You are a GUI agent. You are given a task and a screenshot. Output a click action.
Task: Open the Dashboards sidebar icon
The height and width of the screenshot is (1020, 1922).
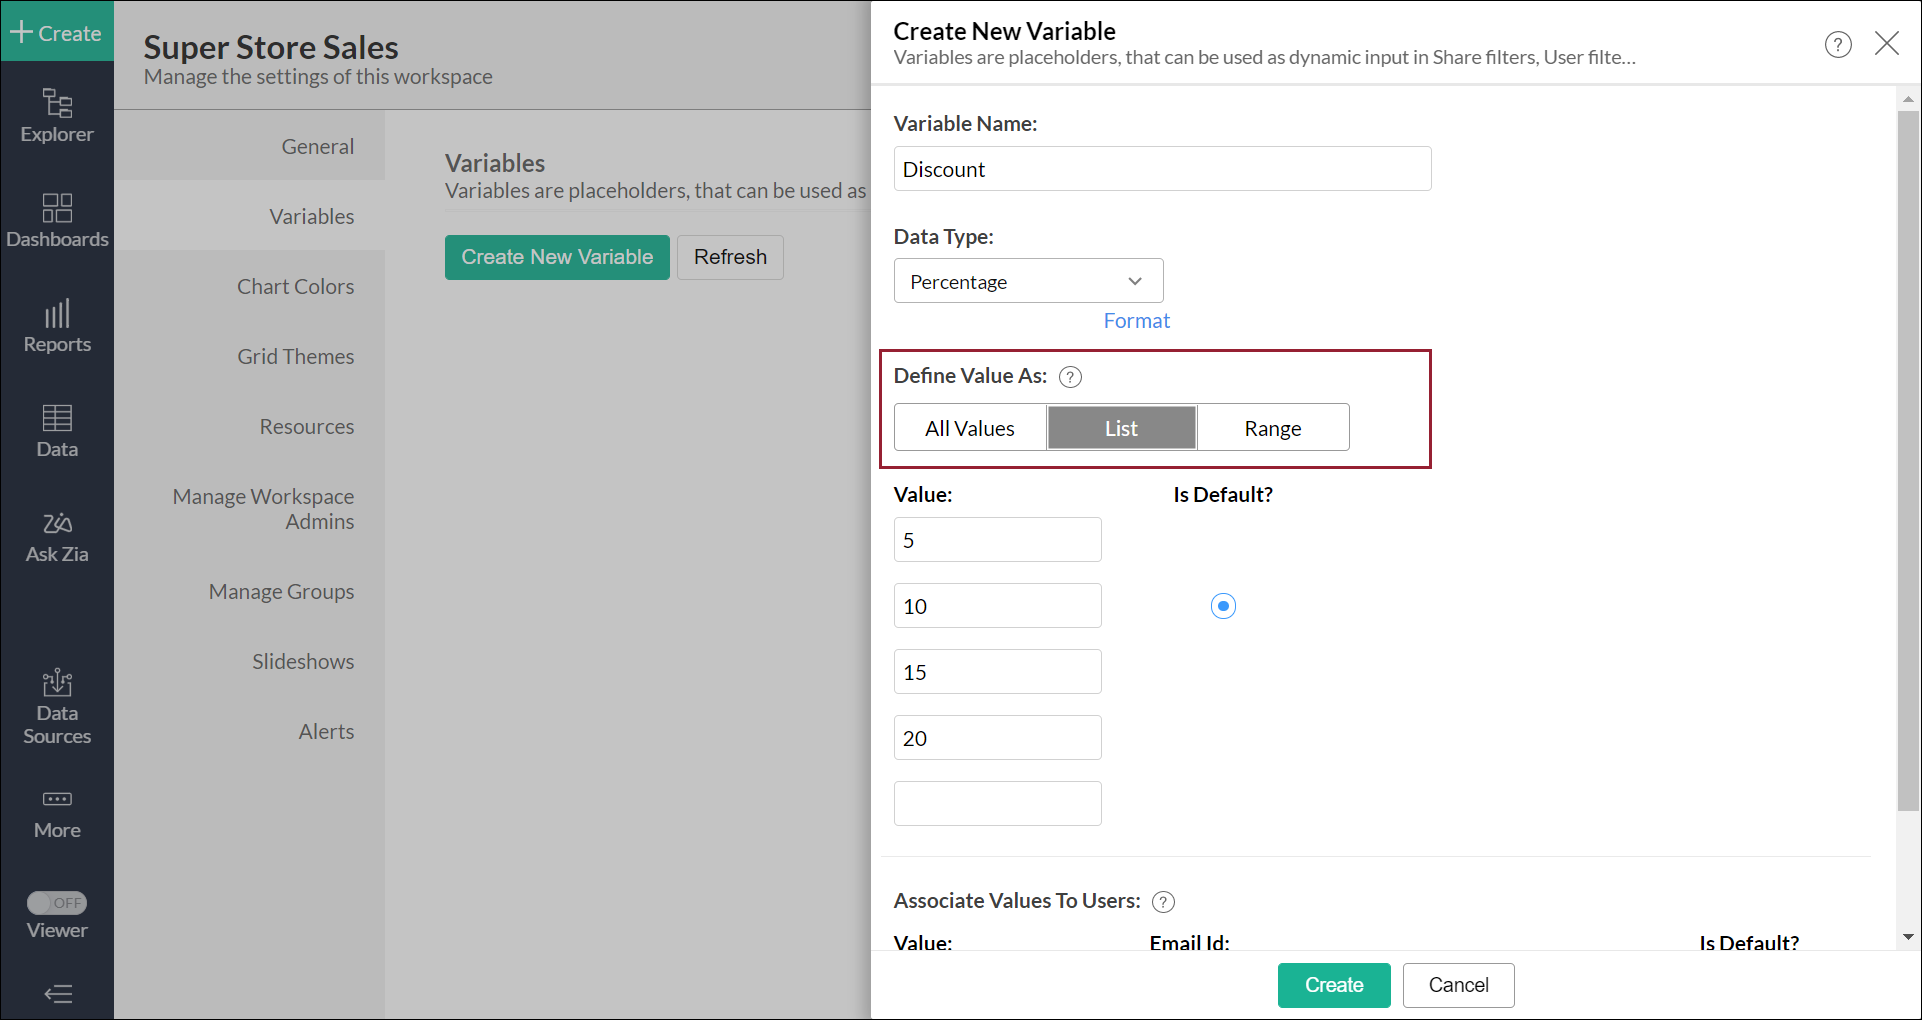coord(57,220)
